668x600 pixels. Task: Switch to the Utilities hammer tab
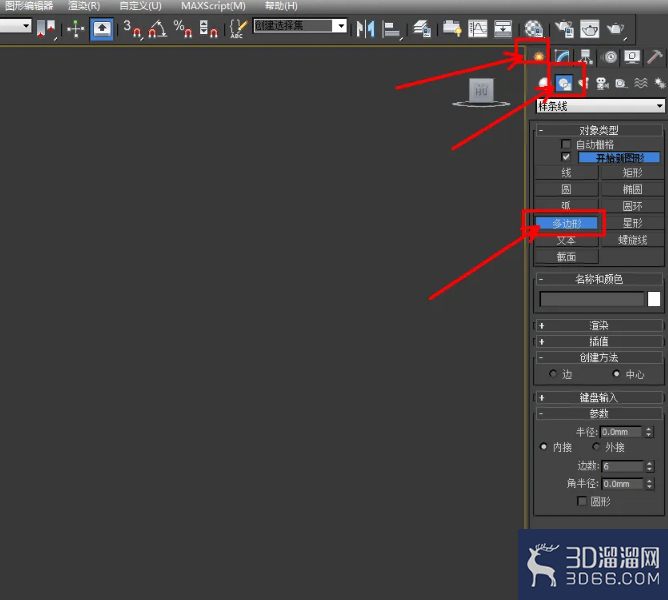tap(655, 56)
